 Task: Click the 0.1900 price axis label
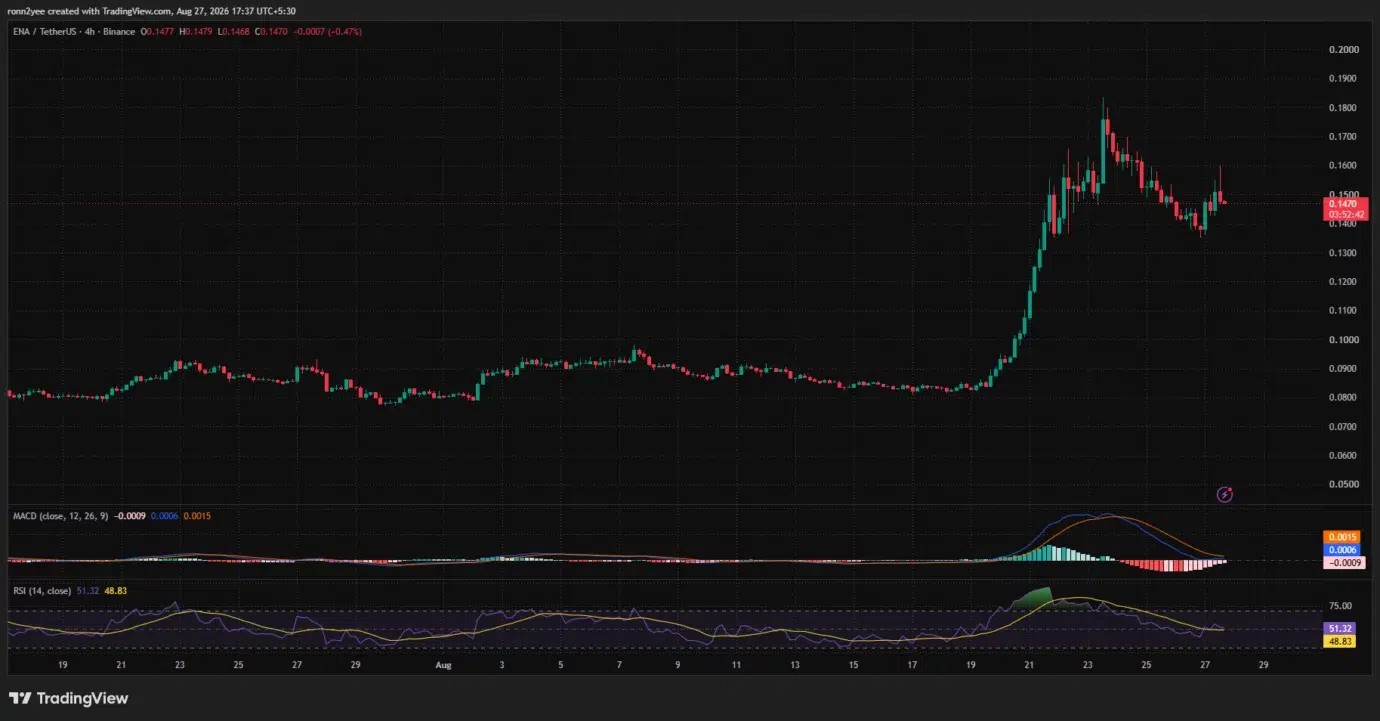1343,79
